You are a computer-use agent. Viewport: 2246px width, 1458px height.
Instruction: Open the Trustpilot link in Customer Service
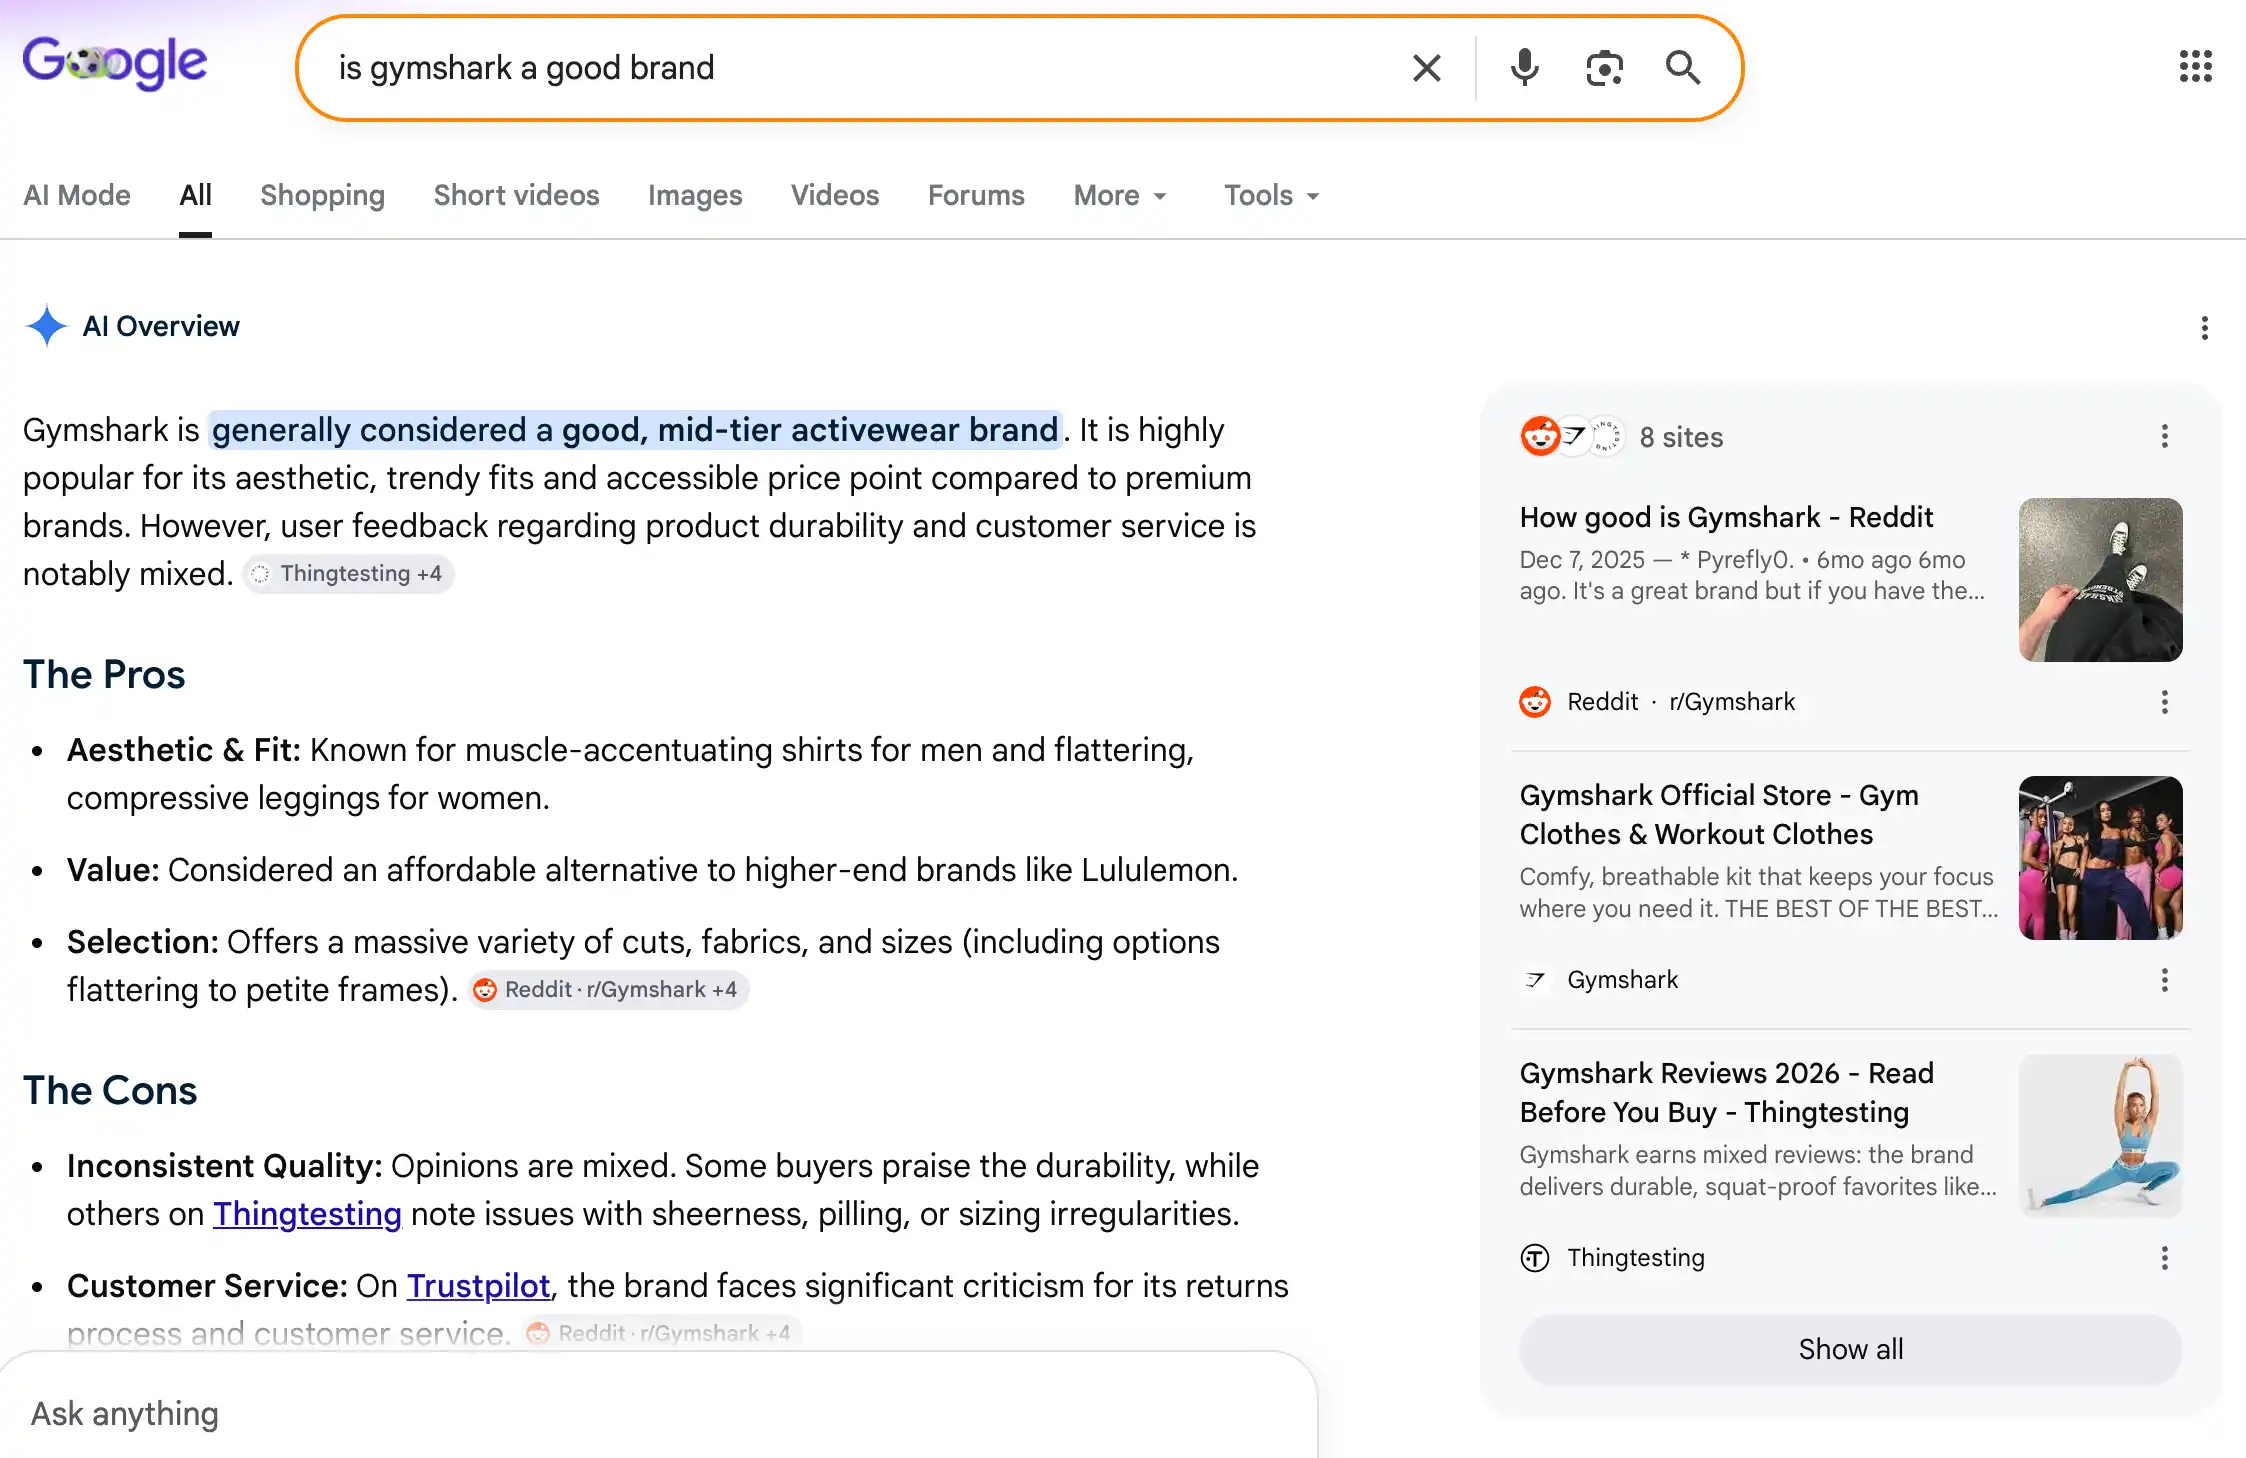(x=478, y=1286)
